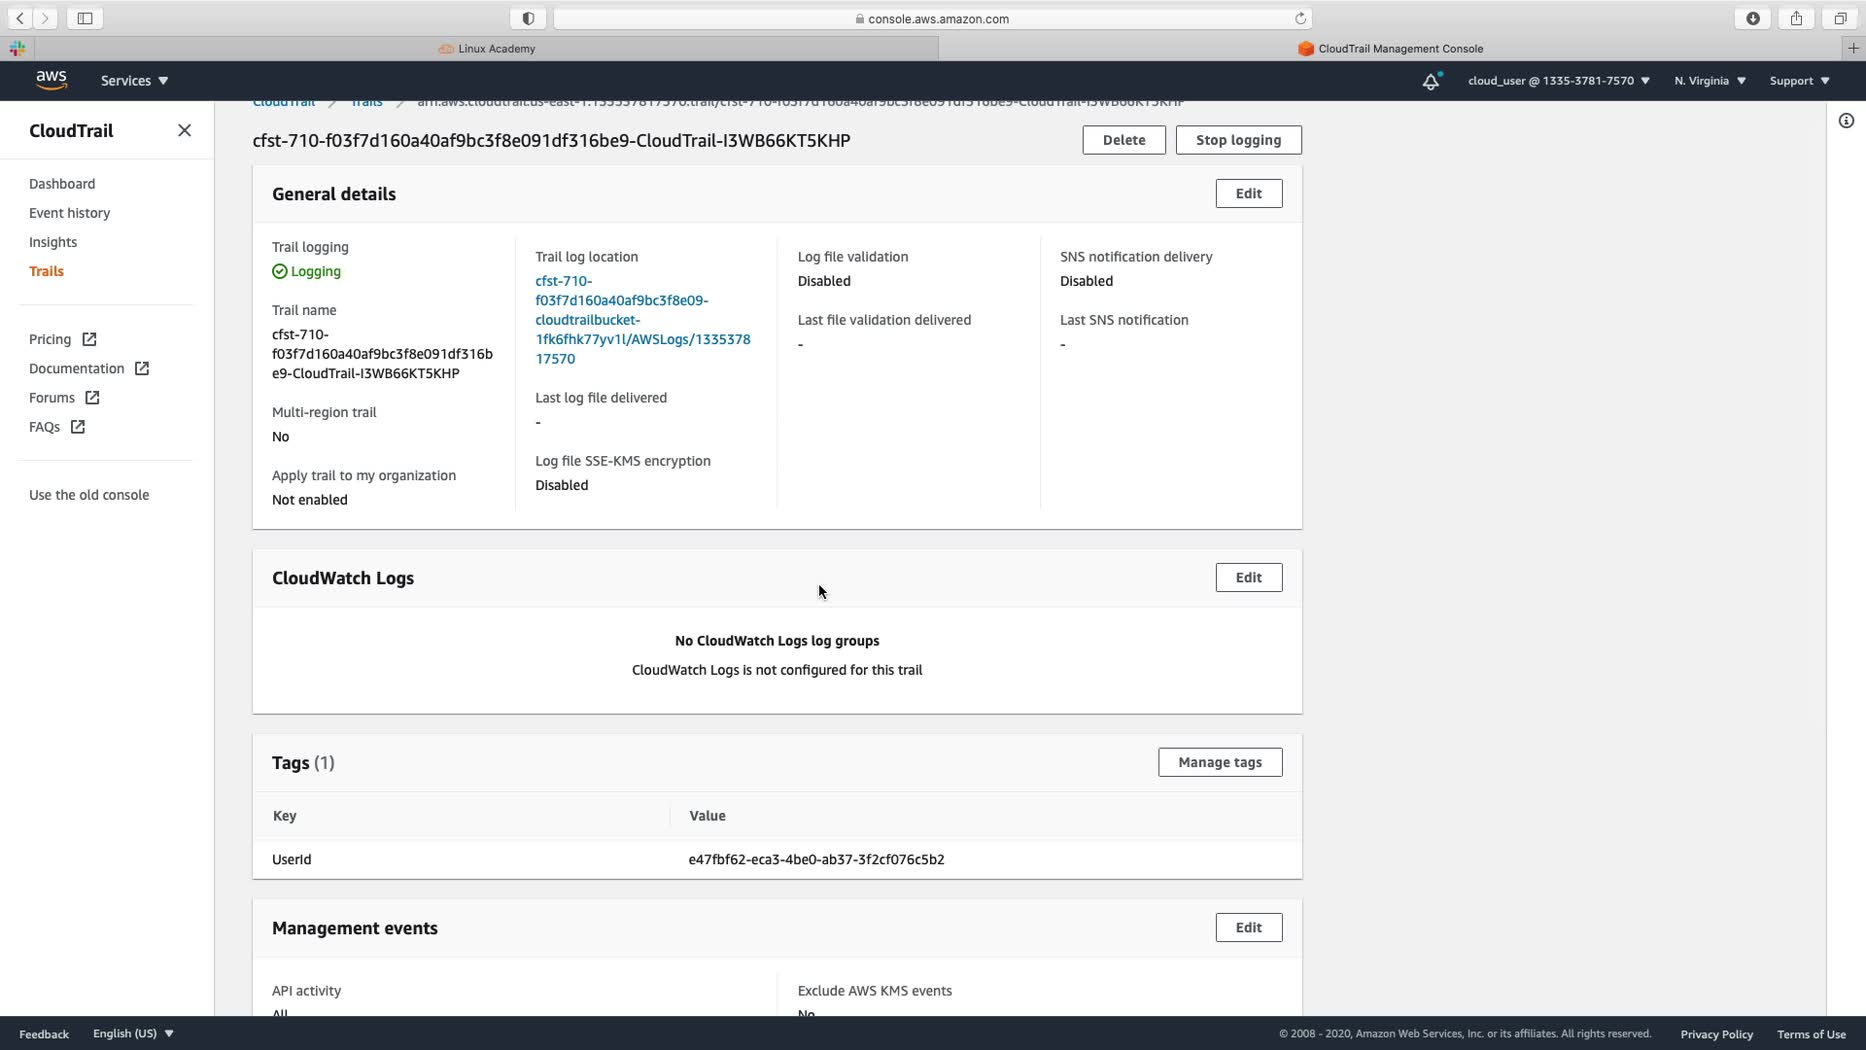Click the Key column header in Tags
Image resolution: width=1866 pixels, height=1050 pixels.
[x=285, y=816]
